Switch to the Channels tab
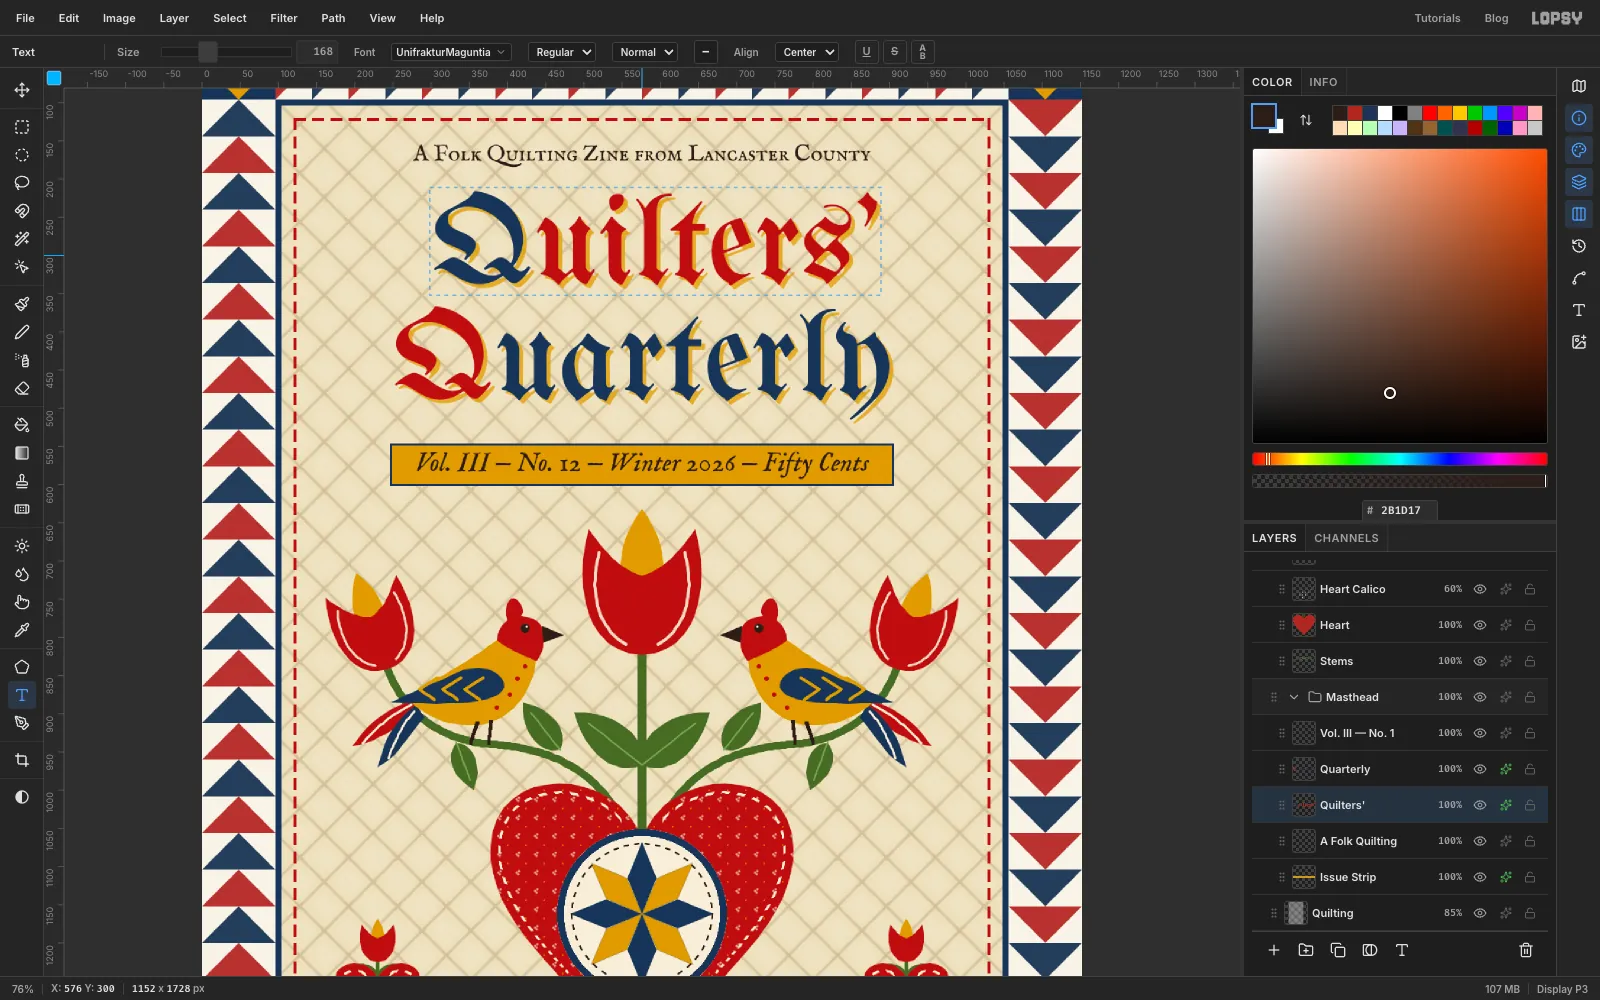The height and width of the screenshot is (1000, 1600). 1346,538
